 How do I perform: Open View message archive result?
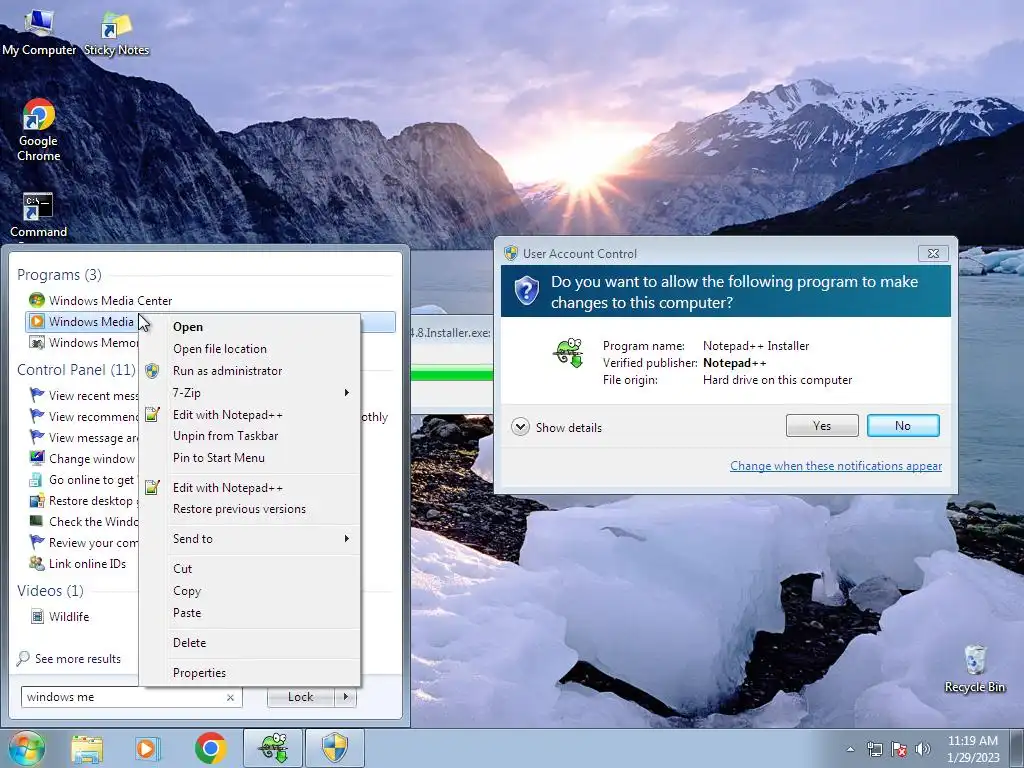84,438
